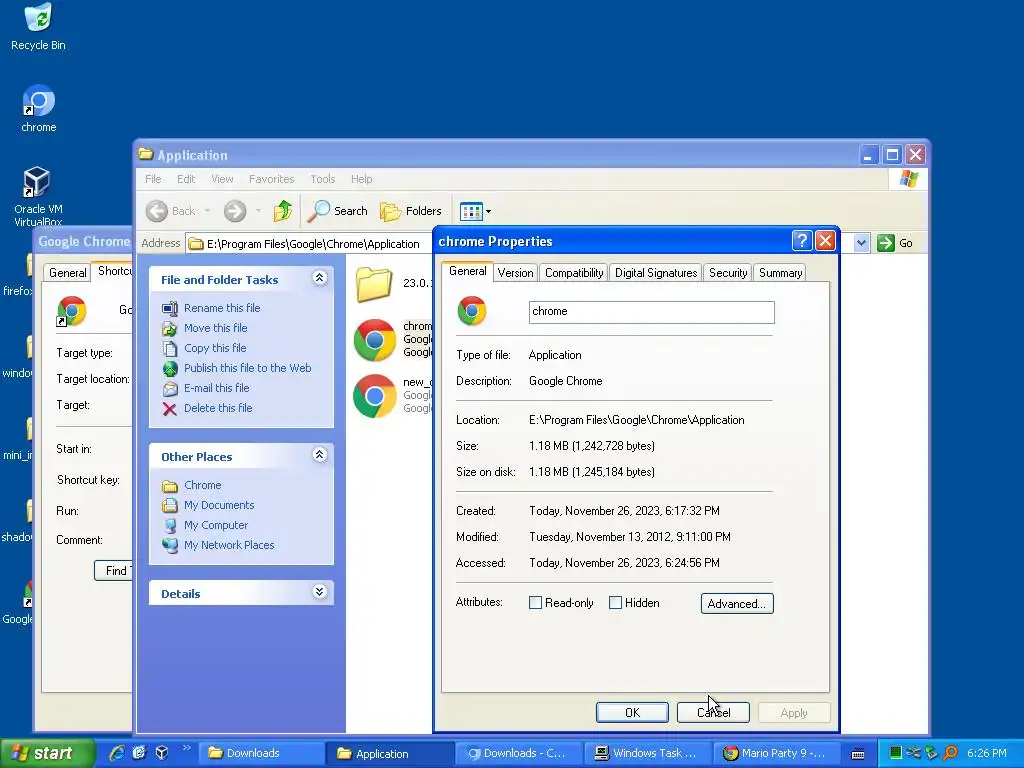Edit the chrome file name field
This screenshot has width=1024, height=768.
(x=651, y=312)
